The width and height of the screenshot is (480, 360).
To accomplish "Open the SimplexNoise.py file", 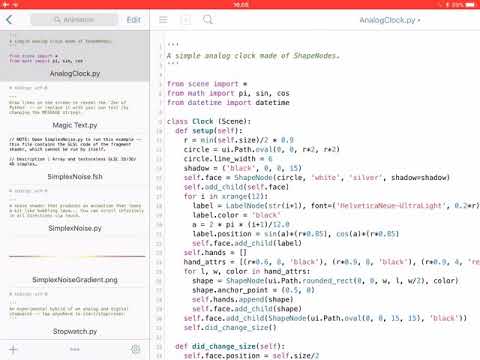I will pos(75,210).
